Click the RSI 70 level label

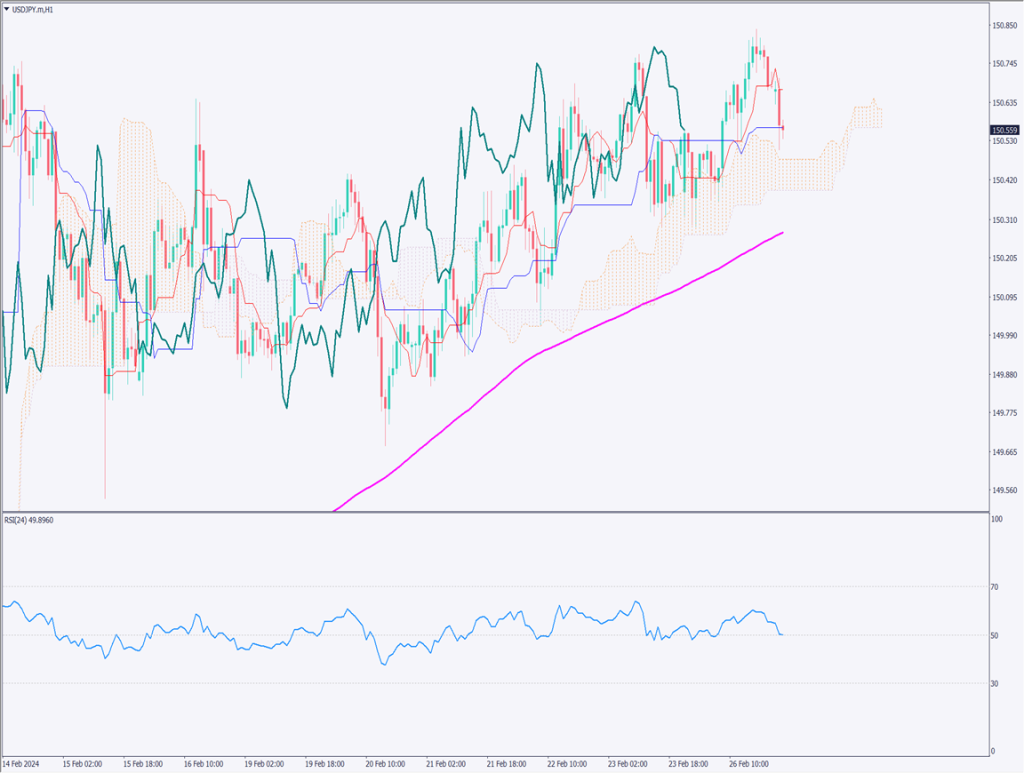pyautogui.click(x=994, y=587)
